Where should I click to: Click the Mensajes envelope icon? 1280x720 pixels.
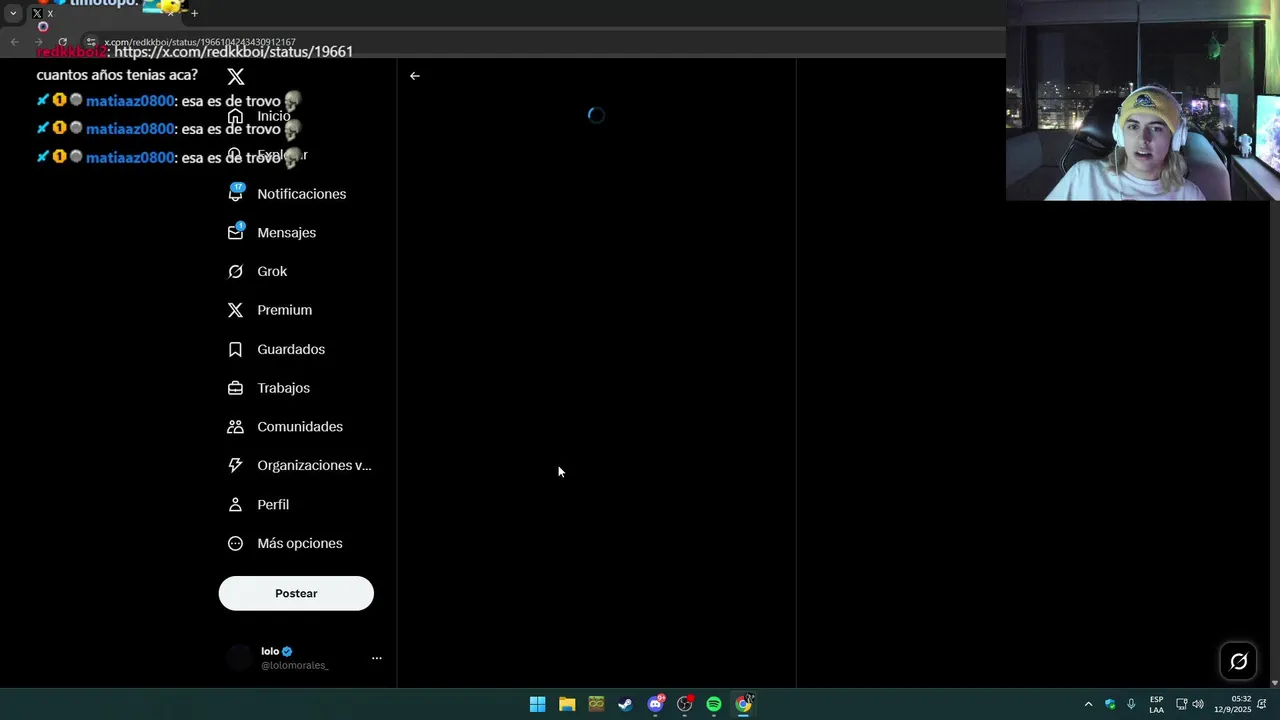(x=235, y=233)
